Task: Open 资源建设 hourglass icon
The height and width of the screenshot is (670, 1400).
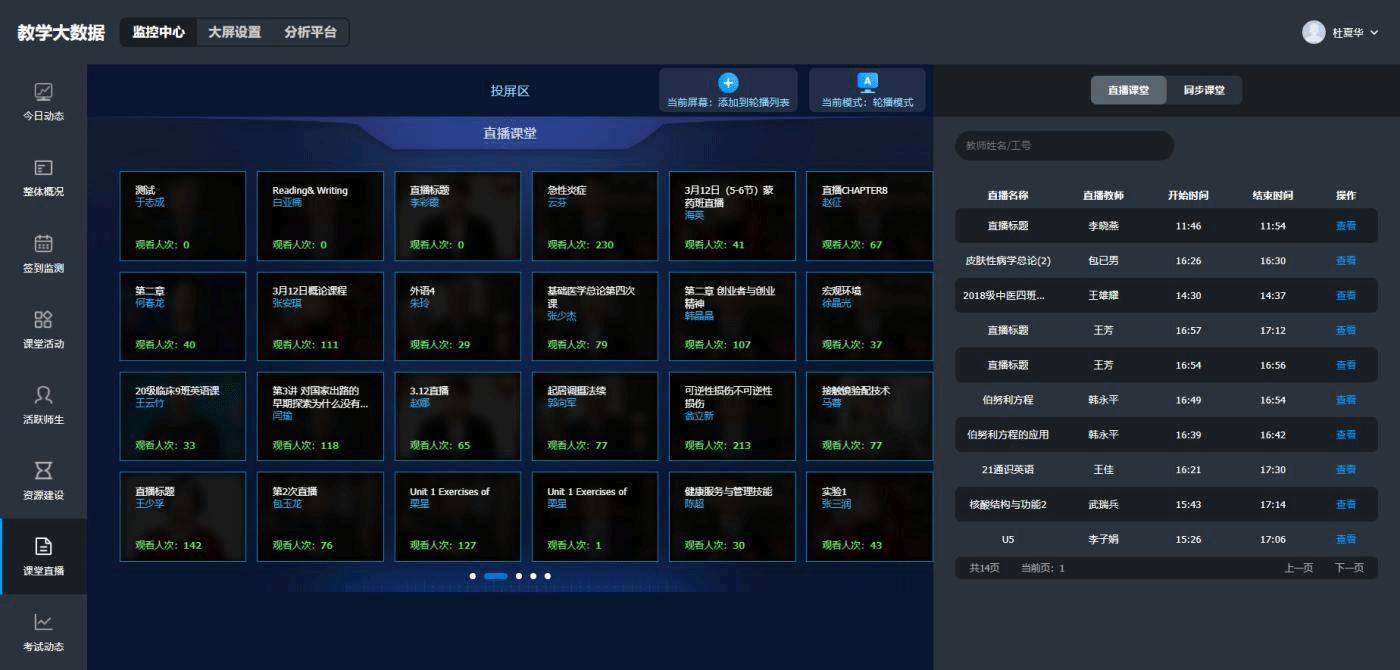Action: pyautogui.click(x=43, y=471)
